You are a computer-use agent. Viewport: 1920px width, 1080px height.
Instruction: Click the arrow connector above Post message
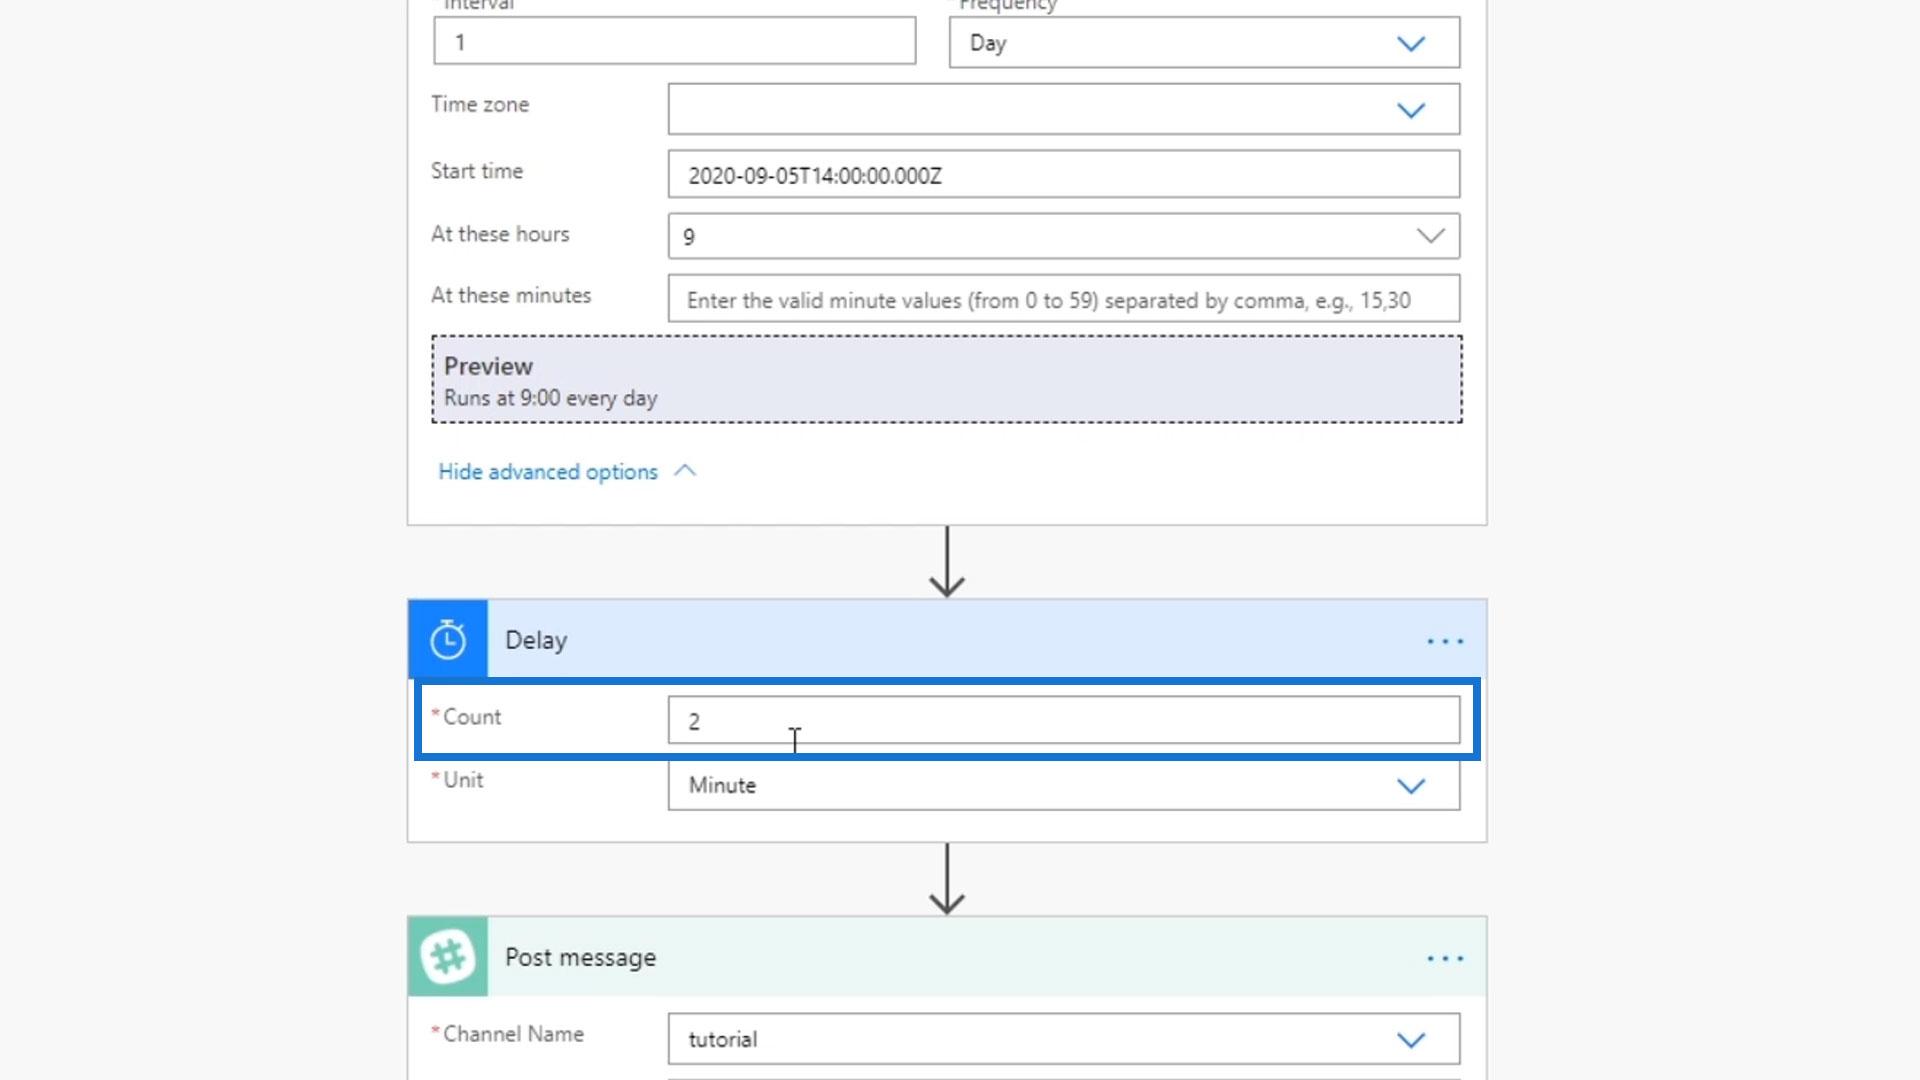pos(946,879)
